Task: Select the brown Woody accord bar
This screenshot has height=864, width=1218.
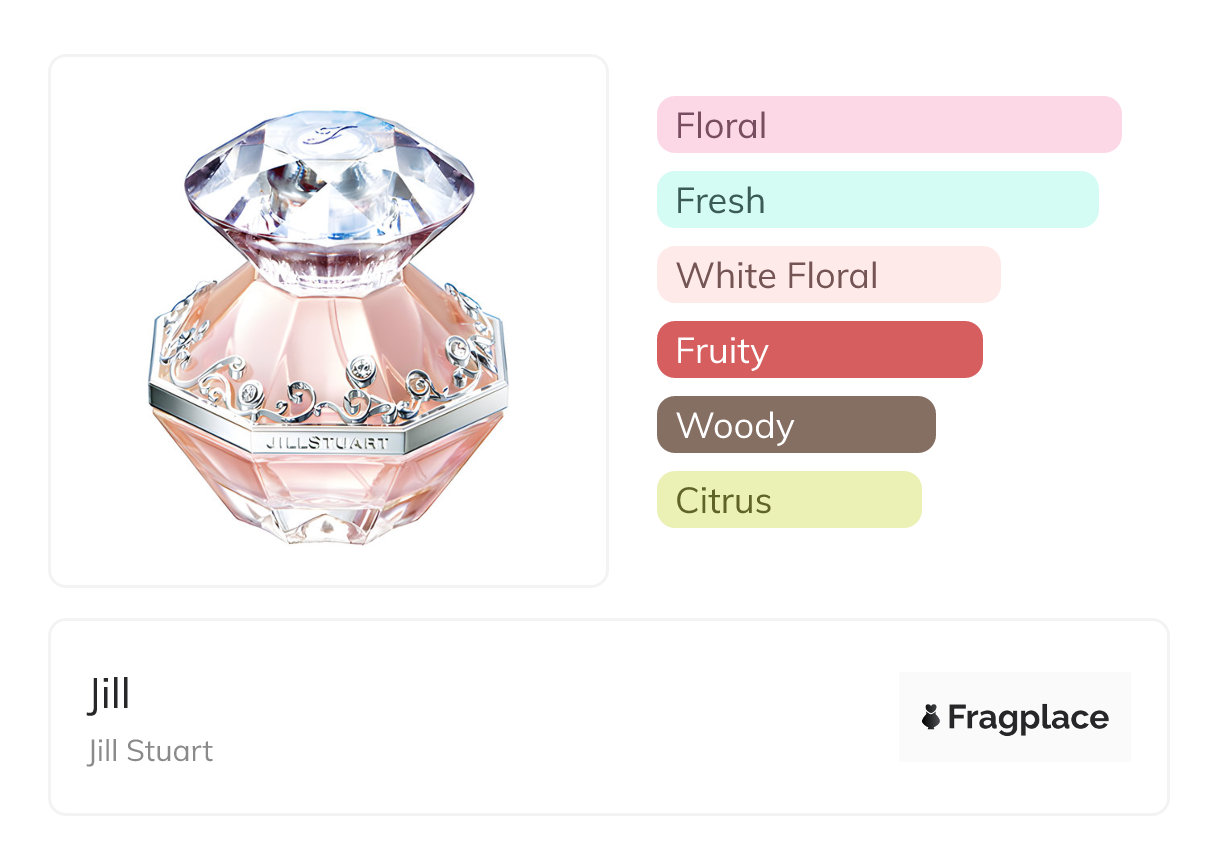Action: [x=796, y=425]
